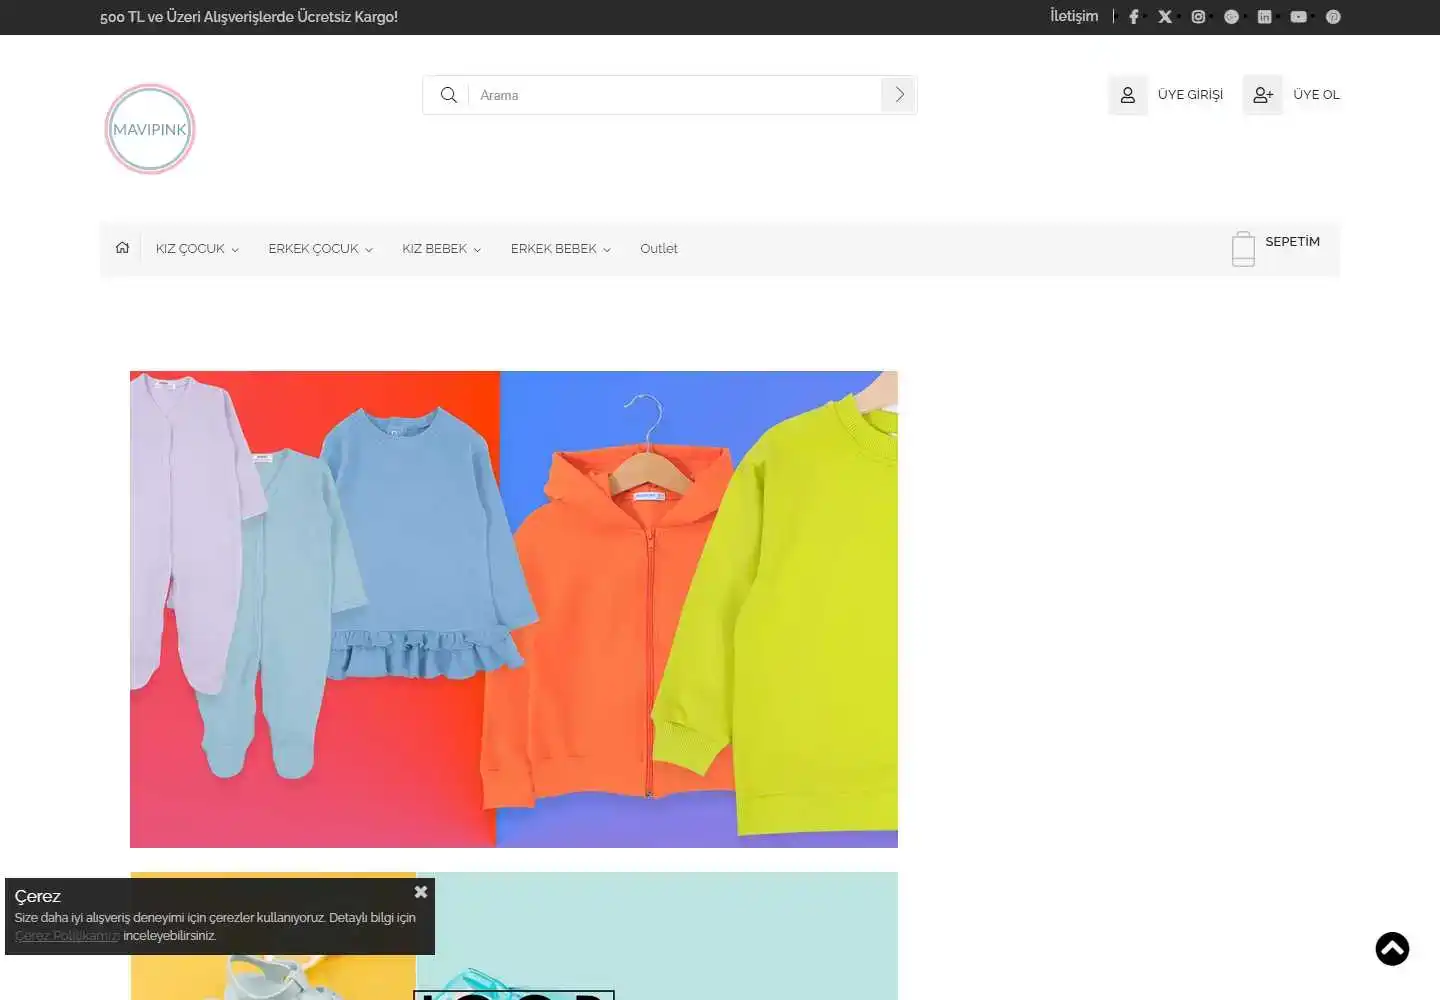Close the cookie notice
Image resolution: width=1440 pixels, height=1000 pixels.
(x=421, y=892)
